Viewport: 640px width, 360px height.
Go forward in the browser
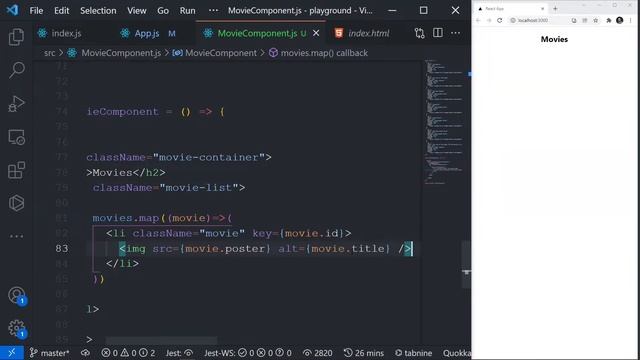tap(489, 20)
